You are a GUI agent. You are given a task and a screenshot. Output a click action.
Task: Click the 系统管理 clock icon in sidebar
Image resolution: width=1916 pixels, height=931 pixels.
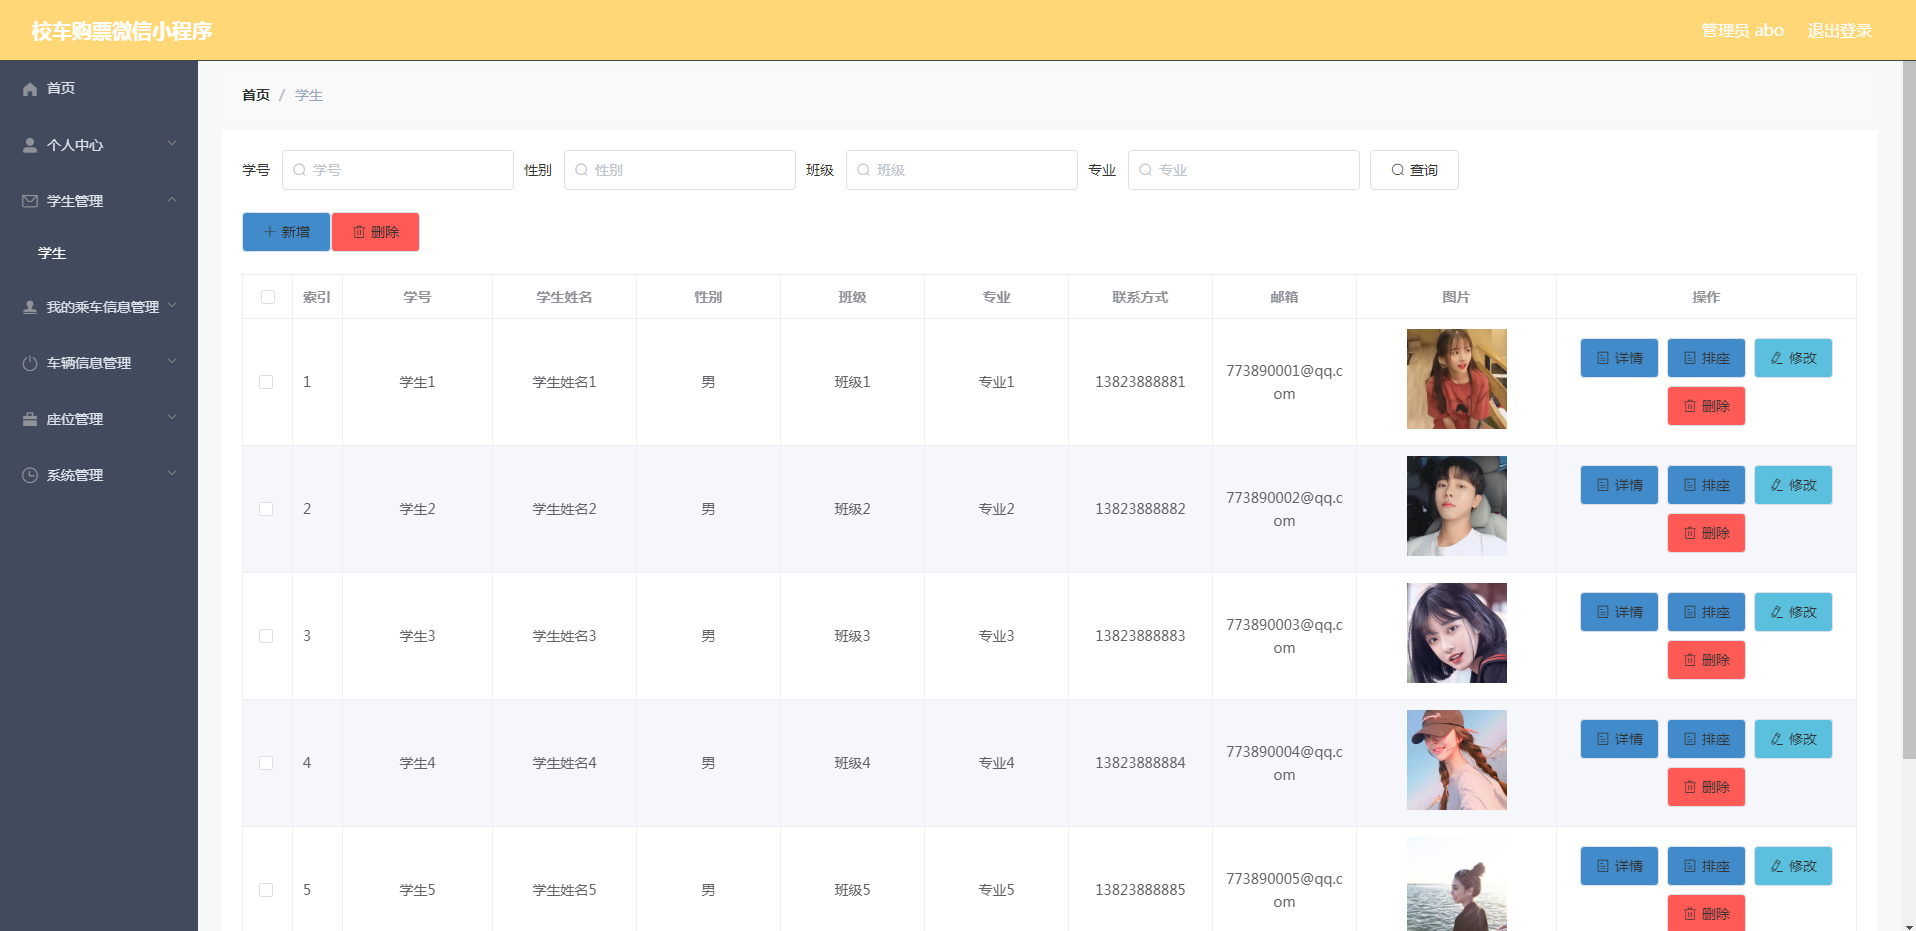29,475
